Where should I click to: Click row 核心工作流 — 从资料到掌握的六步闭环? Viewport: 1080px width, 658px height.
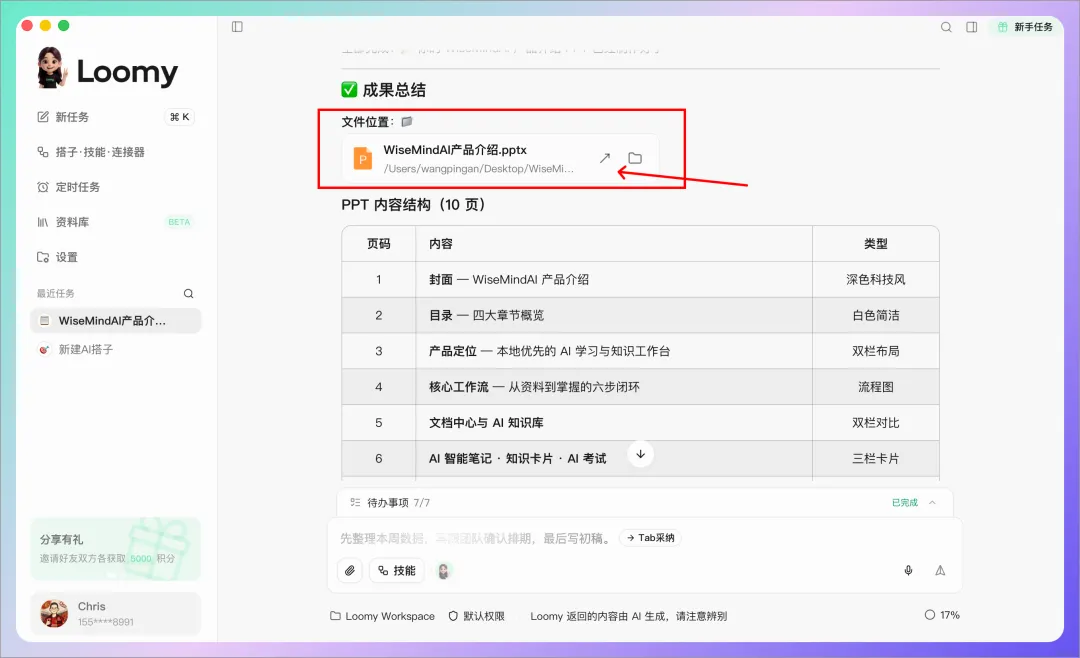coord(640,387)
